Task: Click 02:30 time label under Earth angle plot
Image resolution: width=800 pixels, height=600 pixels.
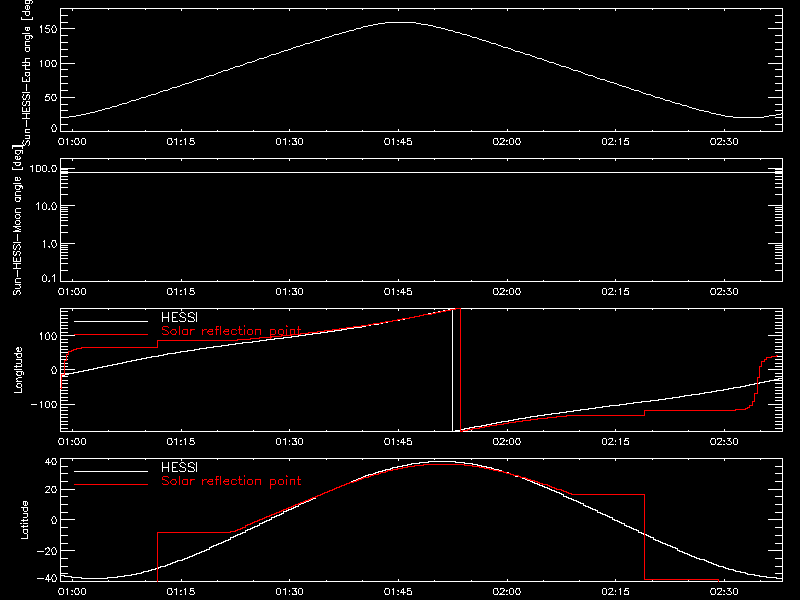Action: [724, 142]
